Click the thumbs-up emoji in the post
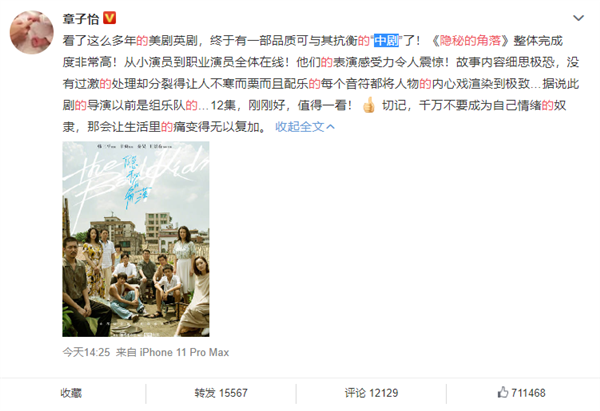 click(369, 105)
